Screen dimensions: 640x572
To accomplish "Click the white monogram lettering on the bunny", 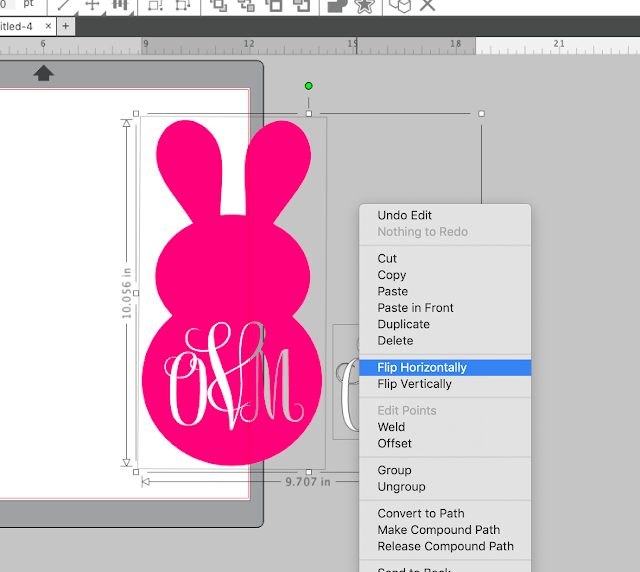I will tap(234, 376).
